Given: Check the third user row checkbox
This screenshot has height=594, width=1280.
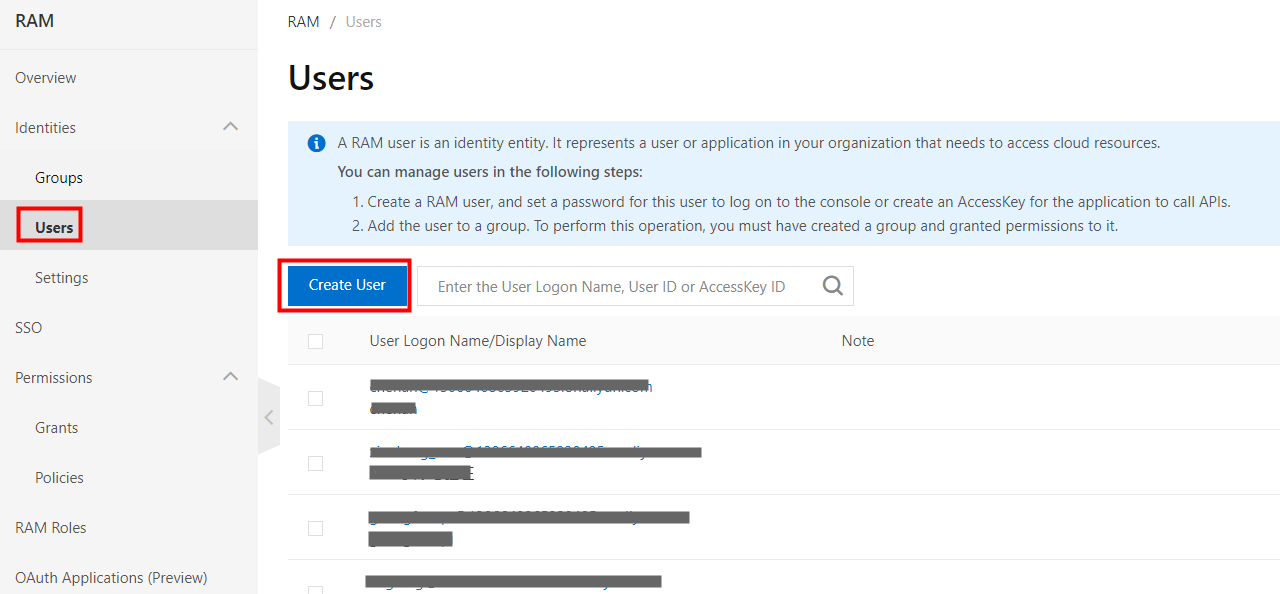Looking at the screenshot, I should [316, 528].
